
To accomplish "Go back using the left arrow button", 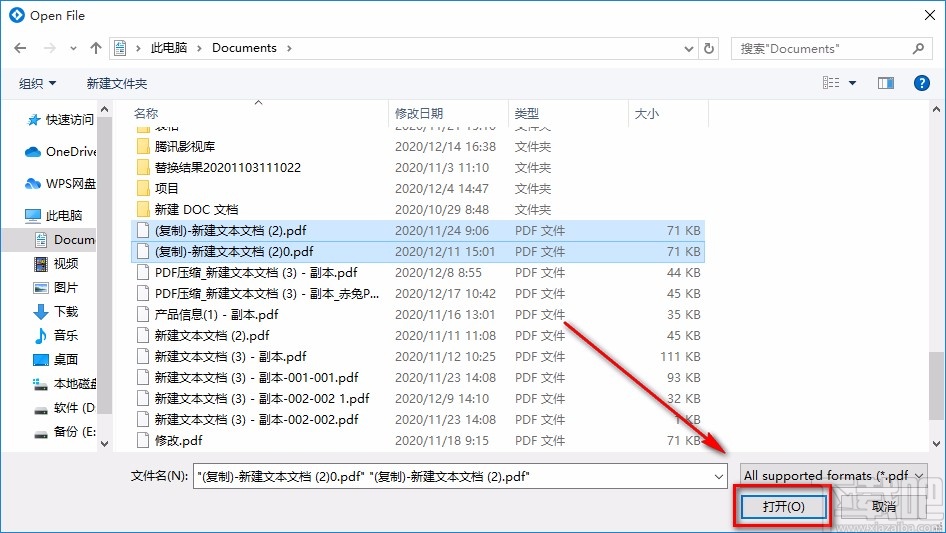I will pyautogui.click(x=20, y=48).
